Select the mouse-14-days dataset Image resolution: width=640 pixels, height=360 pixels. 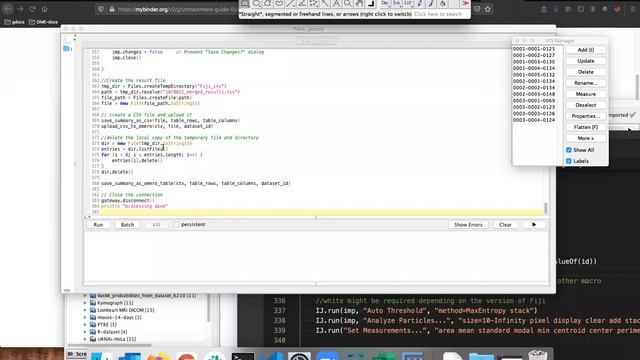(119, 317)
